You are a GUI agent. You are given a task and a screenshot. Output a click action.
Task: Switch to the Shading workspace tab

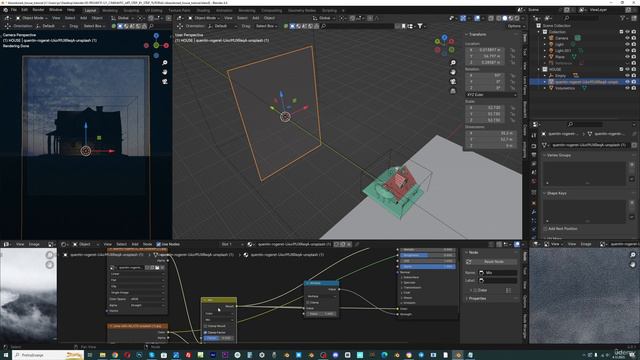coord(203,10)
